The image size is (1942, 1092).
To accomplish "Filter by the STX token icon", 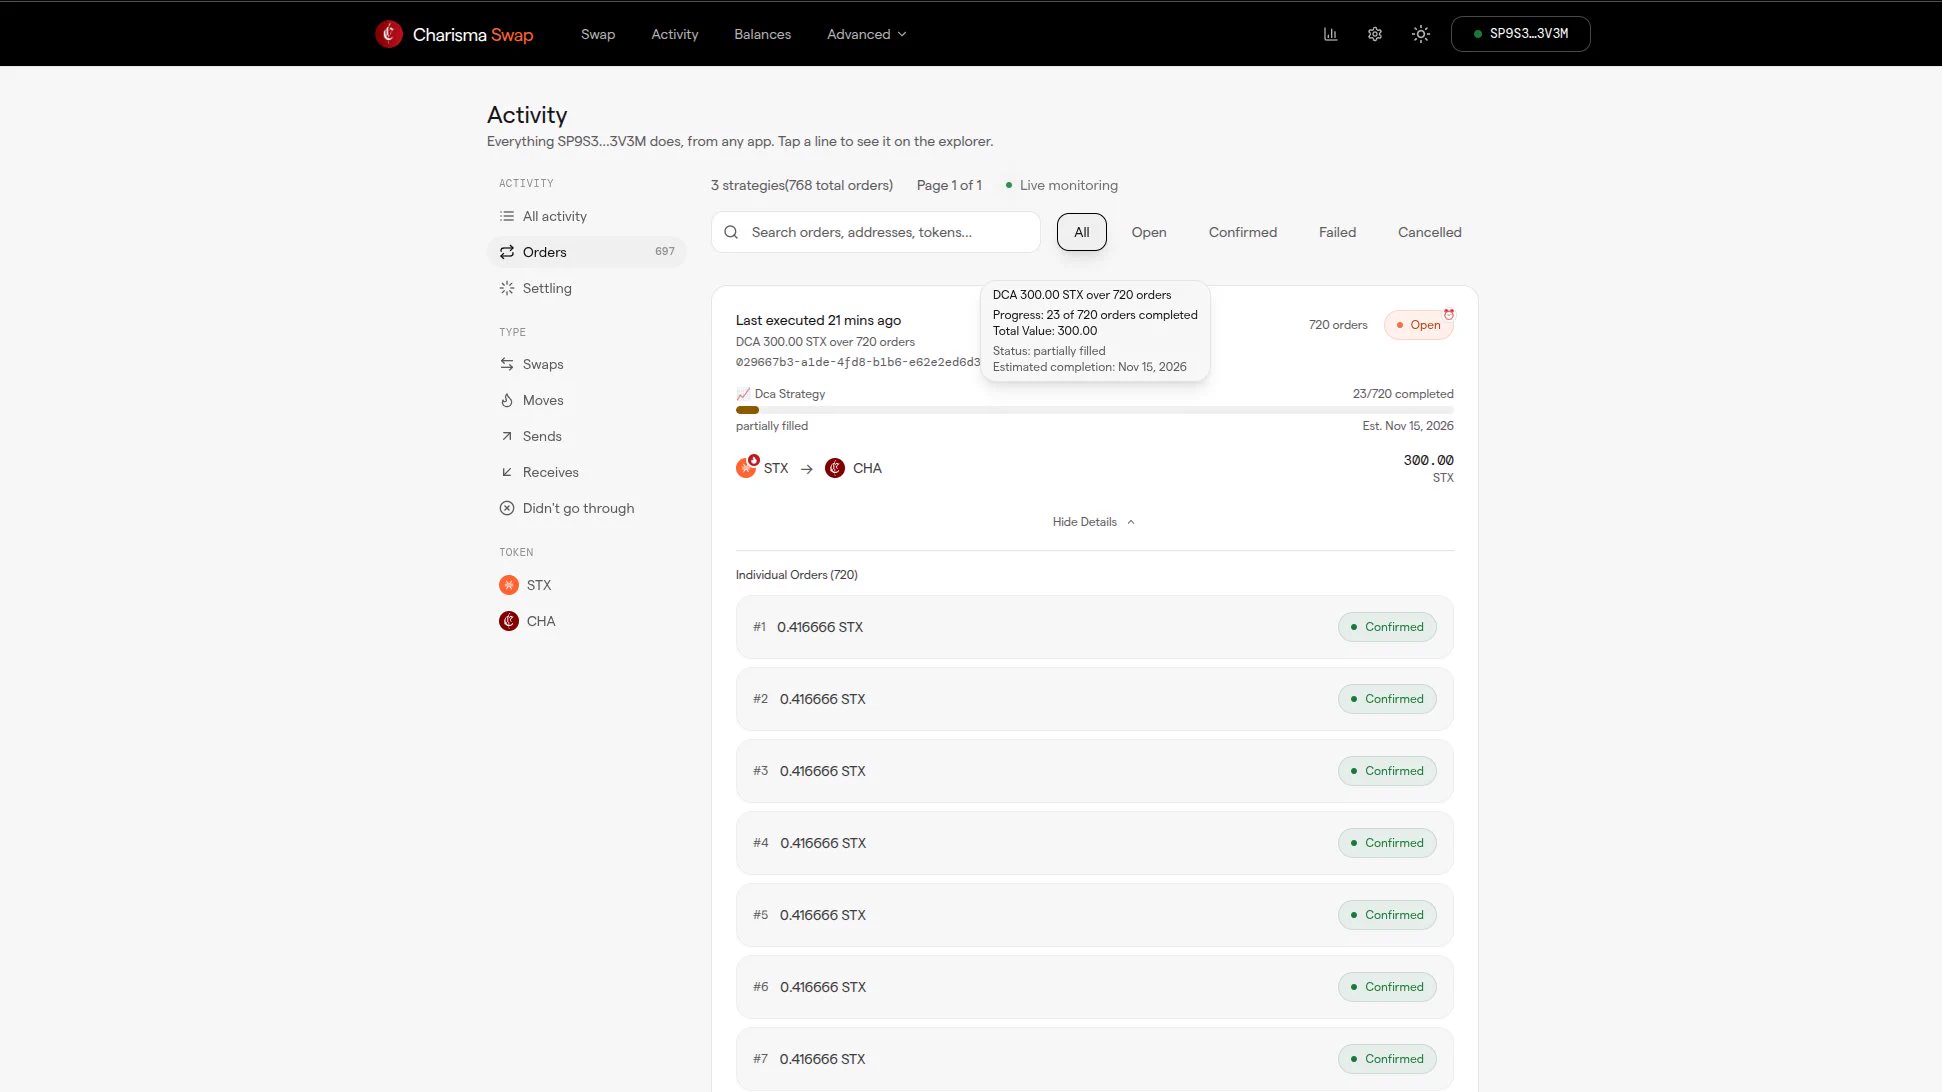I will click(x=509, y=585).
